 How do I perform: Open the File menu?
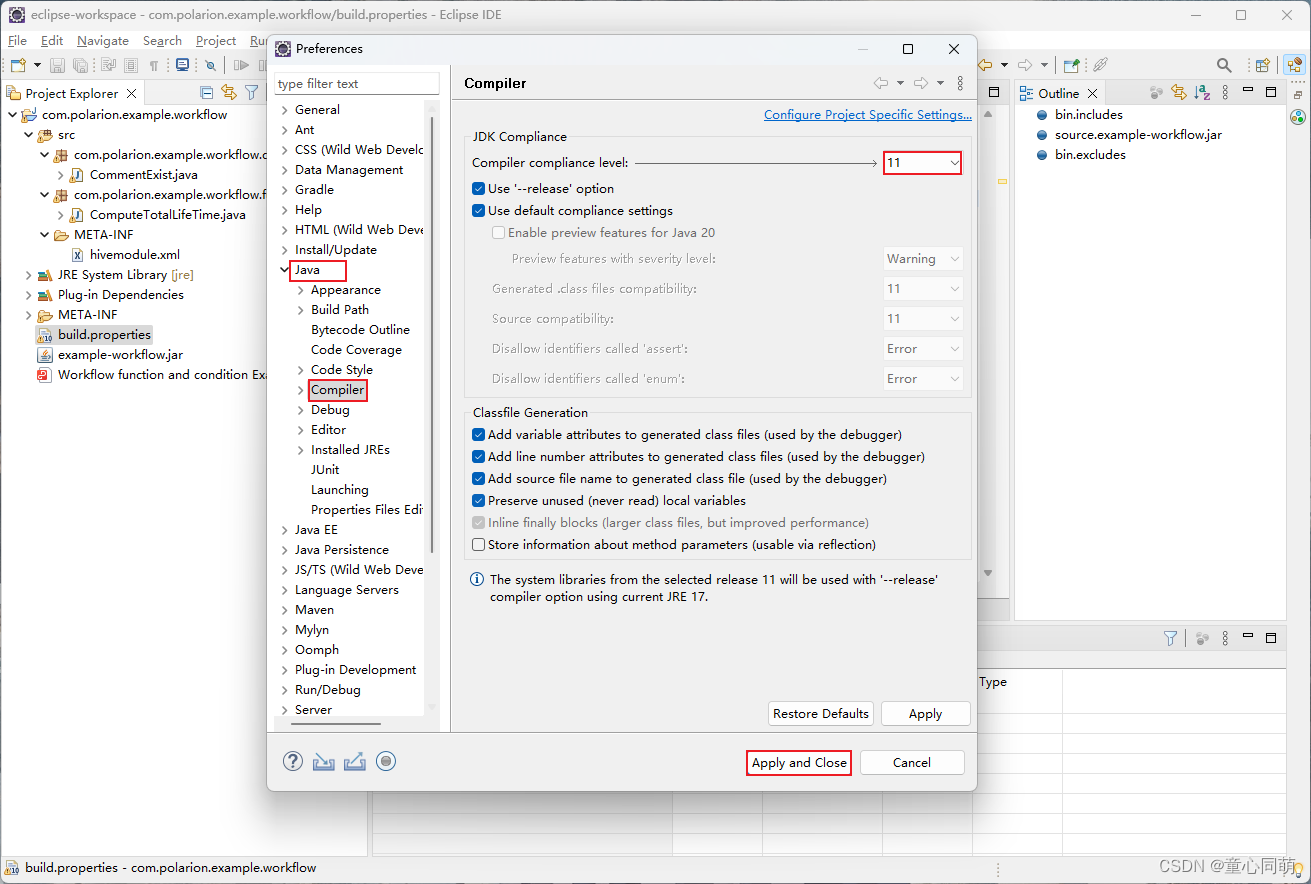click(x=17, y=41)
